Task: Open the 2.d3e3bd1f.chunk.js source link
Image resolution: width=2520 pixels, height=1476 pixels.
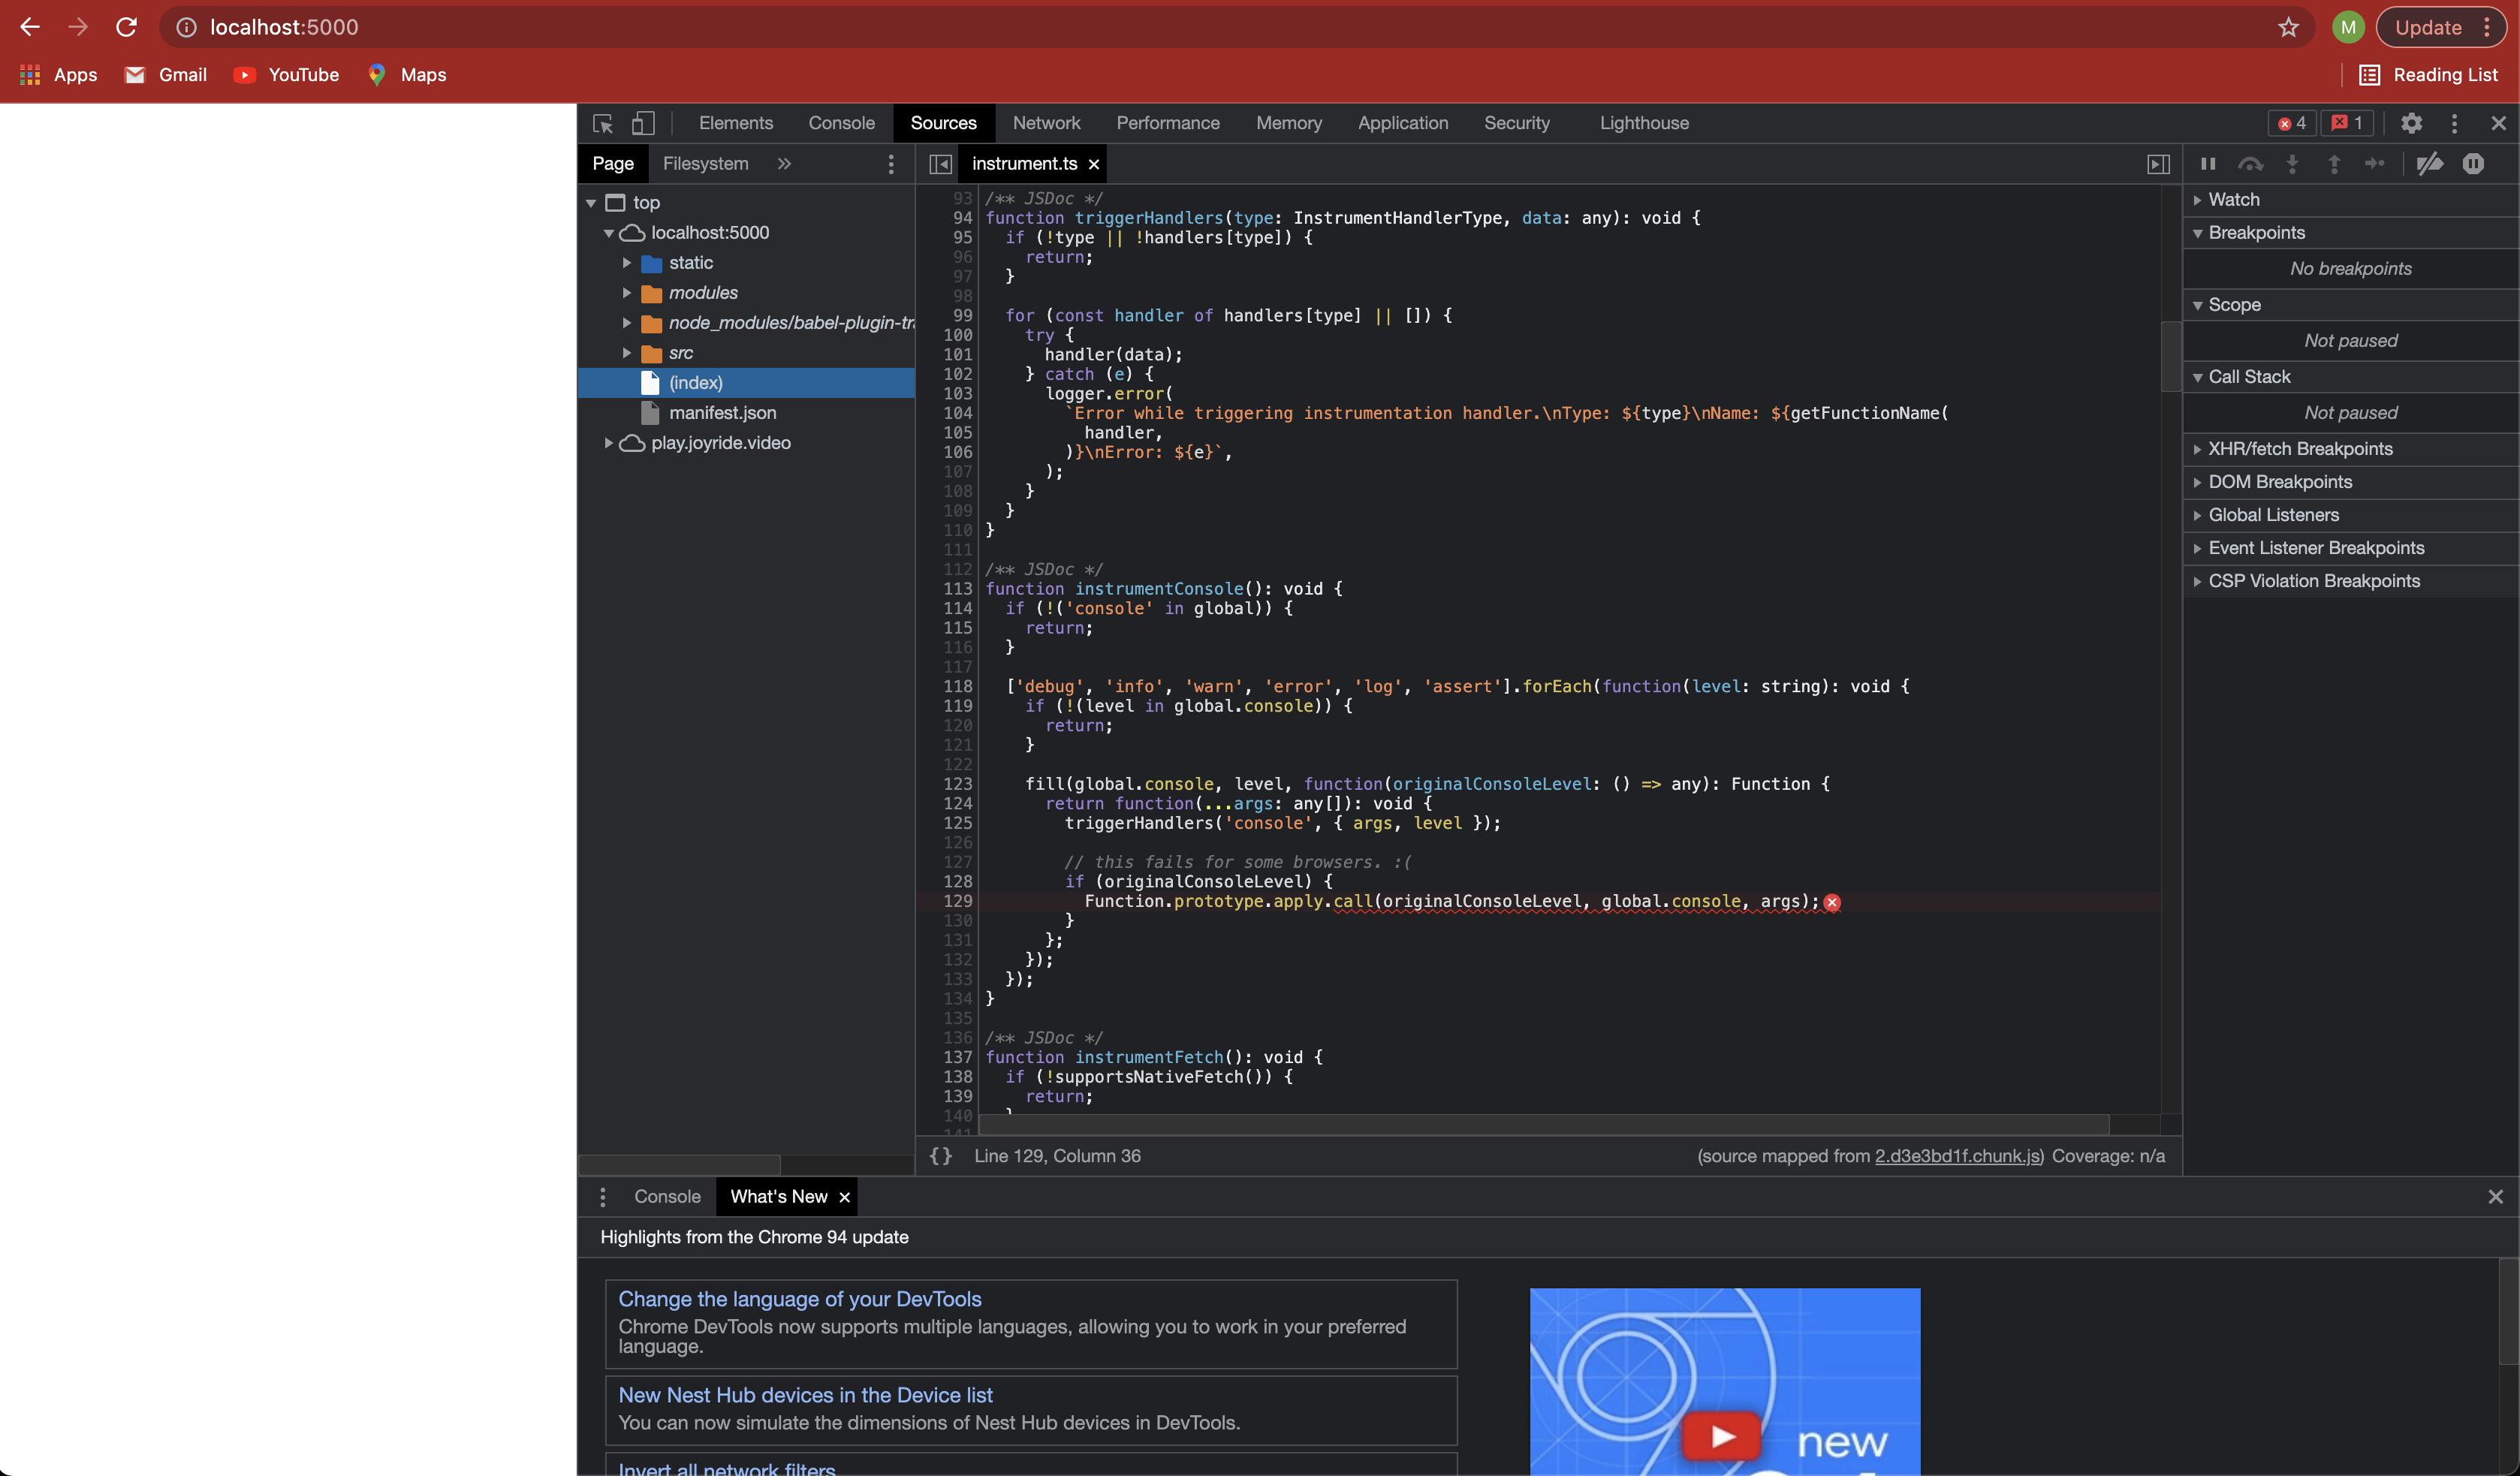Action: click(x=1957, y=1156)
